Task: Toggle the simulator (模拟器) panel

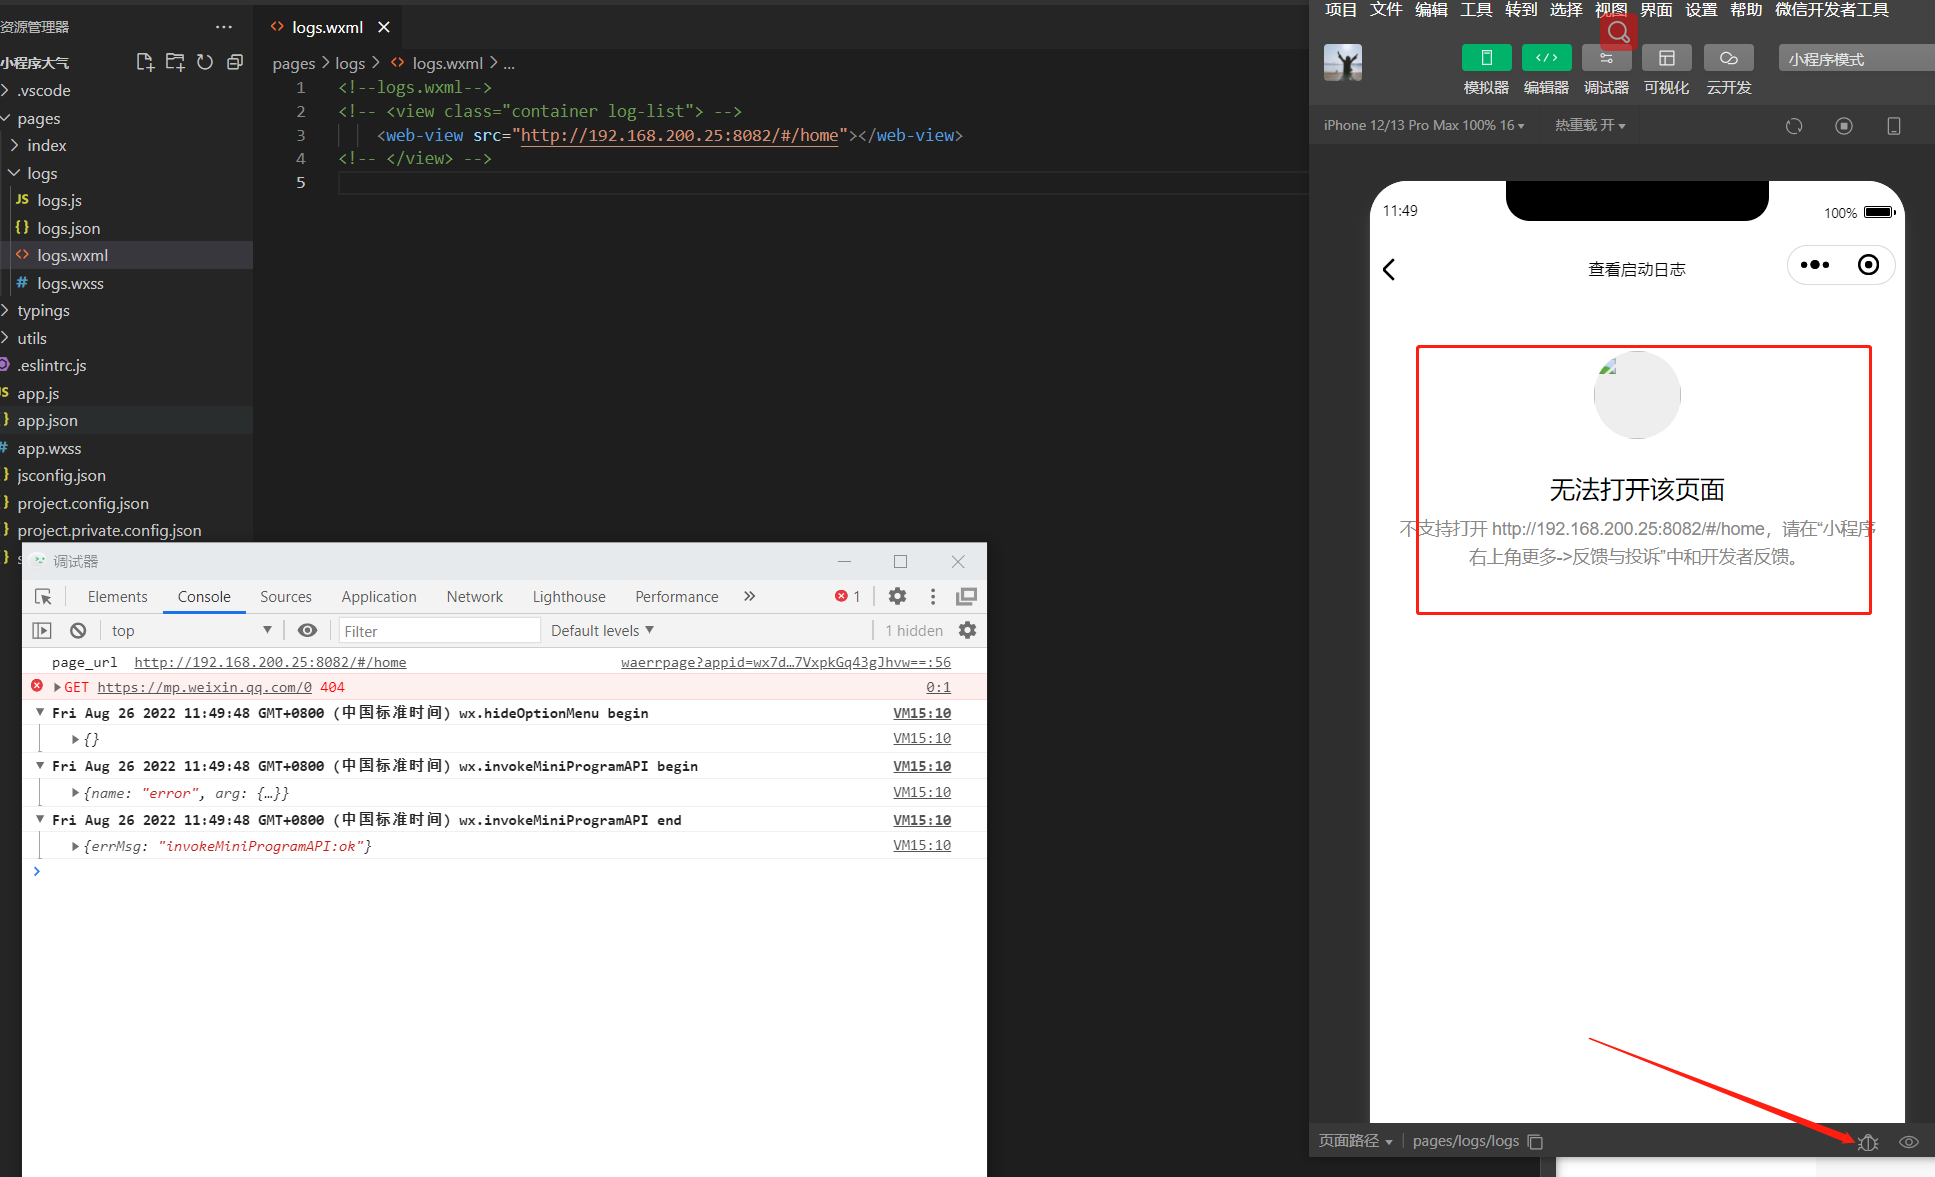Action: coord(1486,58)
